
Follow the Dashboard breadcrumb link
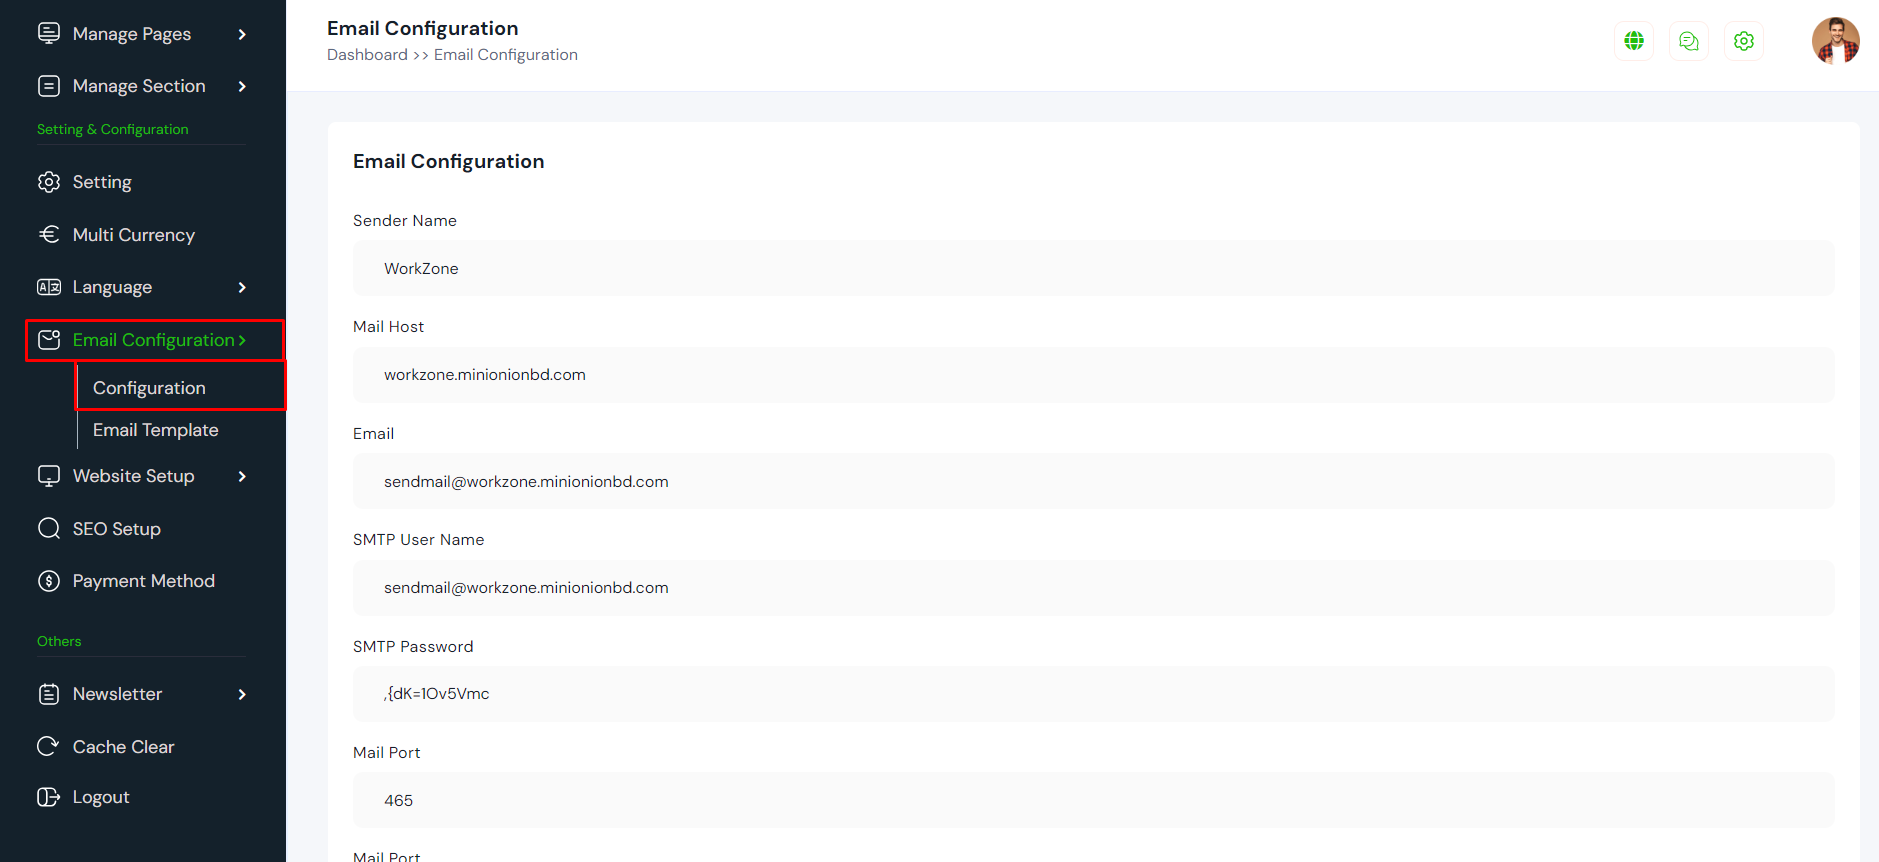(367, 55)
